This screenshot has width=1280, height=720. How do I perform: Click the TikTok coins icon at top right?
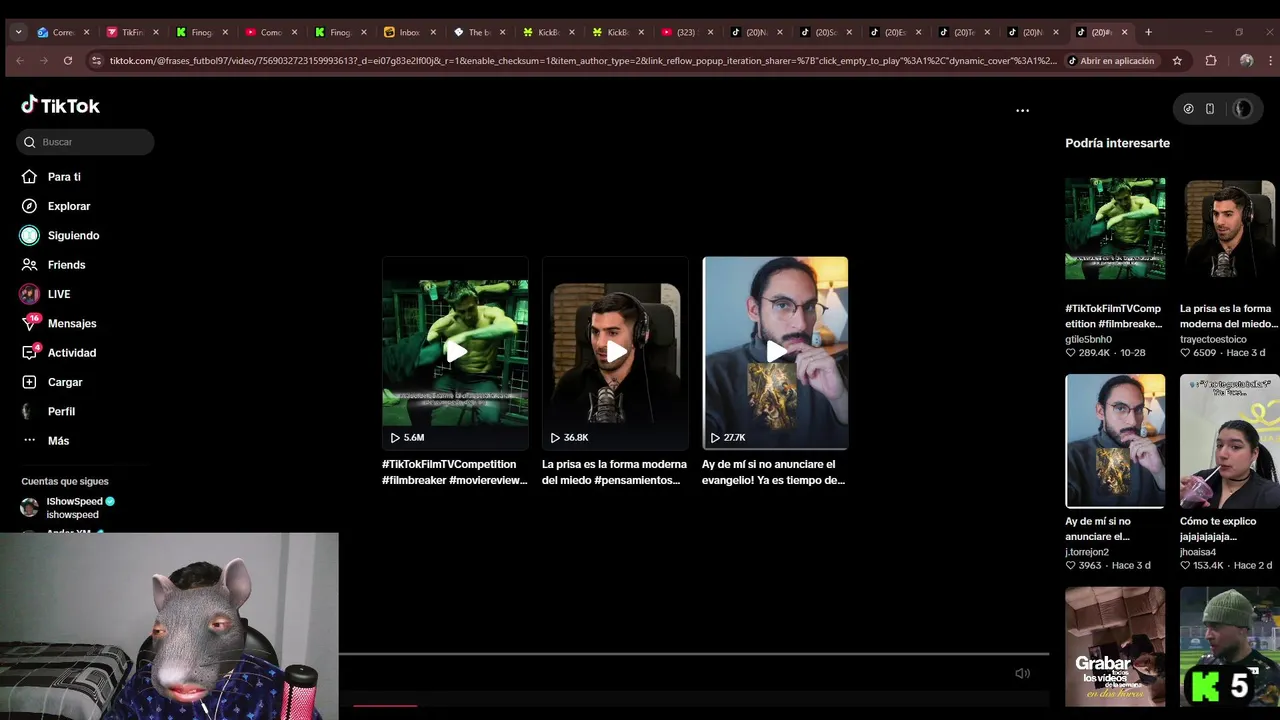tap(1188, 109)
